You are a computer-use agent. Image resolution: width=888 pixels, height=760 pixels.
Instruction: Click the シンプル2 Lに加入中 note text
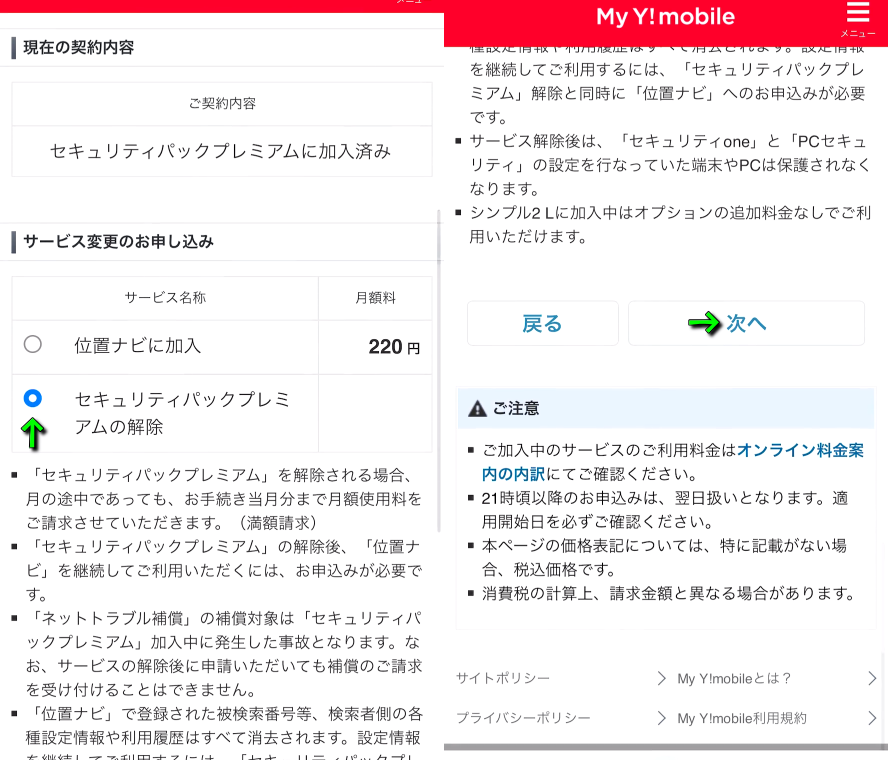(671, 224)
